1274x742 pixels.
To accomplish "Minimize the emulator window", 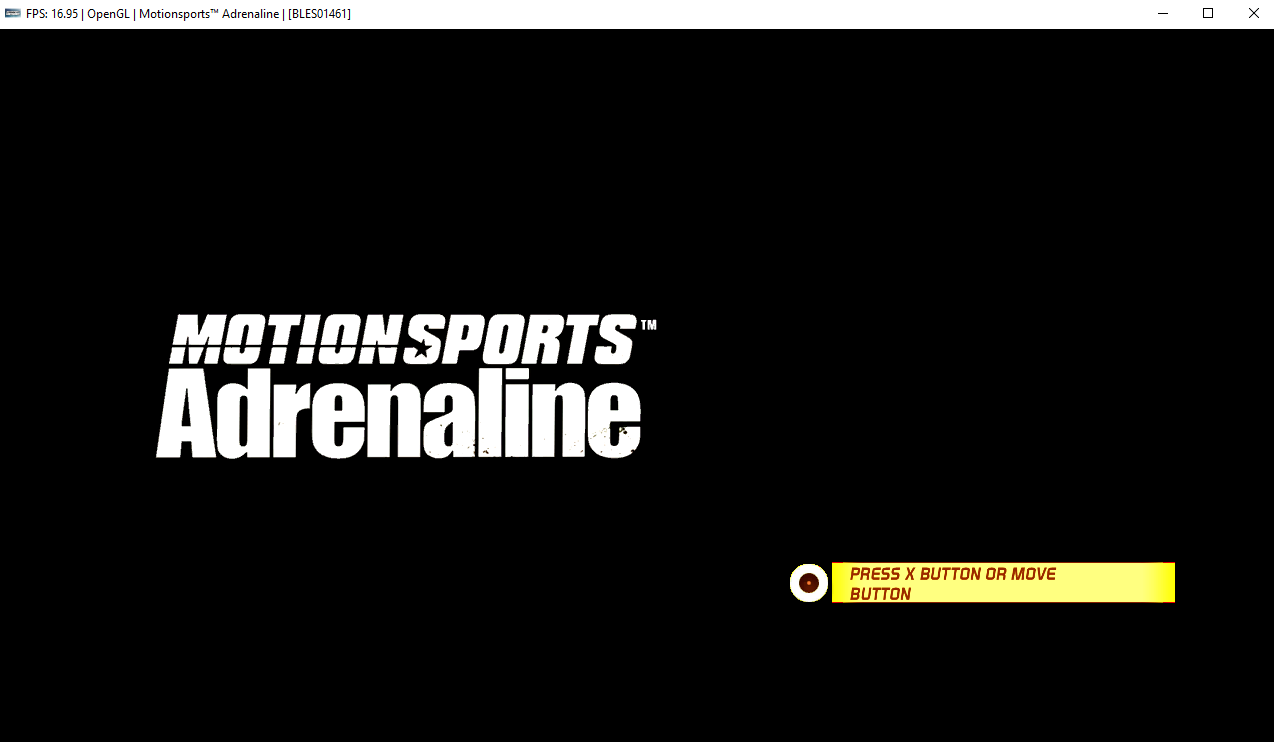I will click(x=1163, y=13).
